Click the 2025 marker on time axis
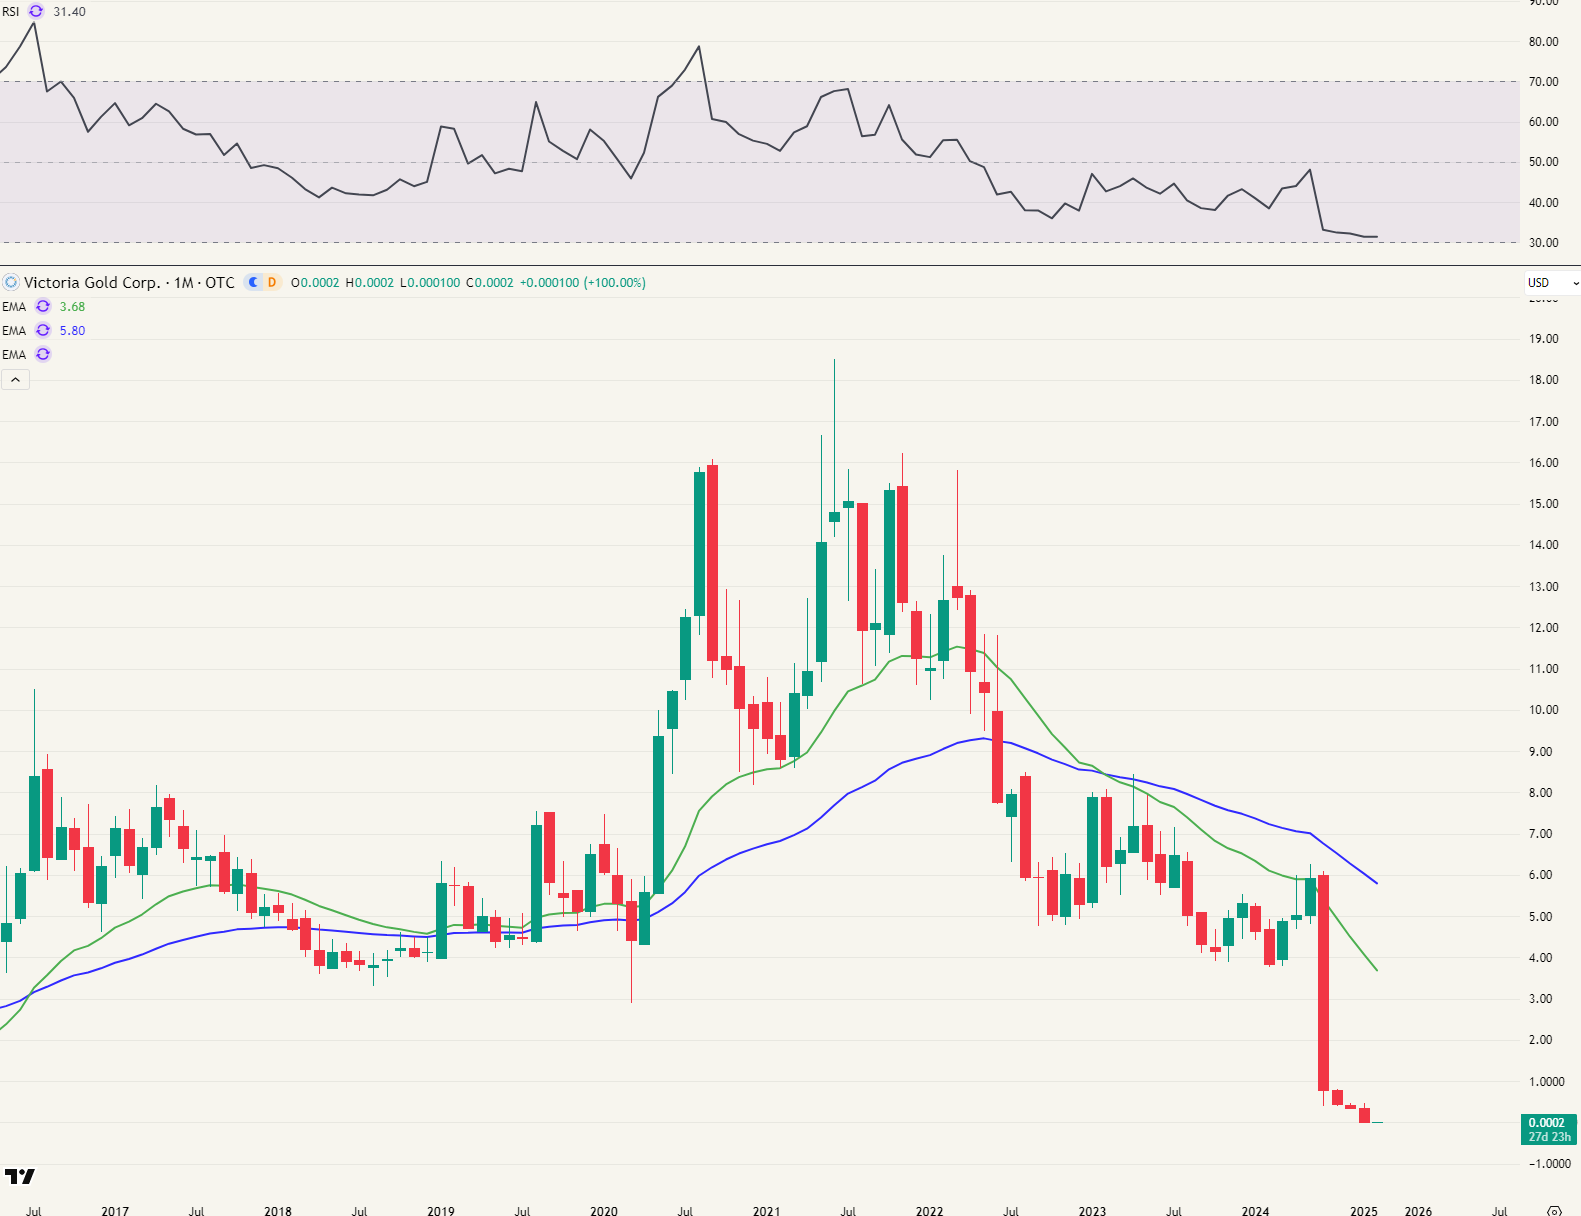 point(1363,1211)
